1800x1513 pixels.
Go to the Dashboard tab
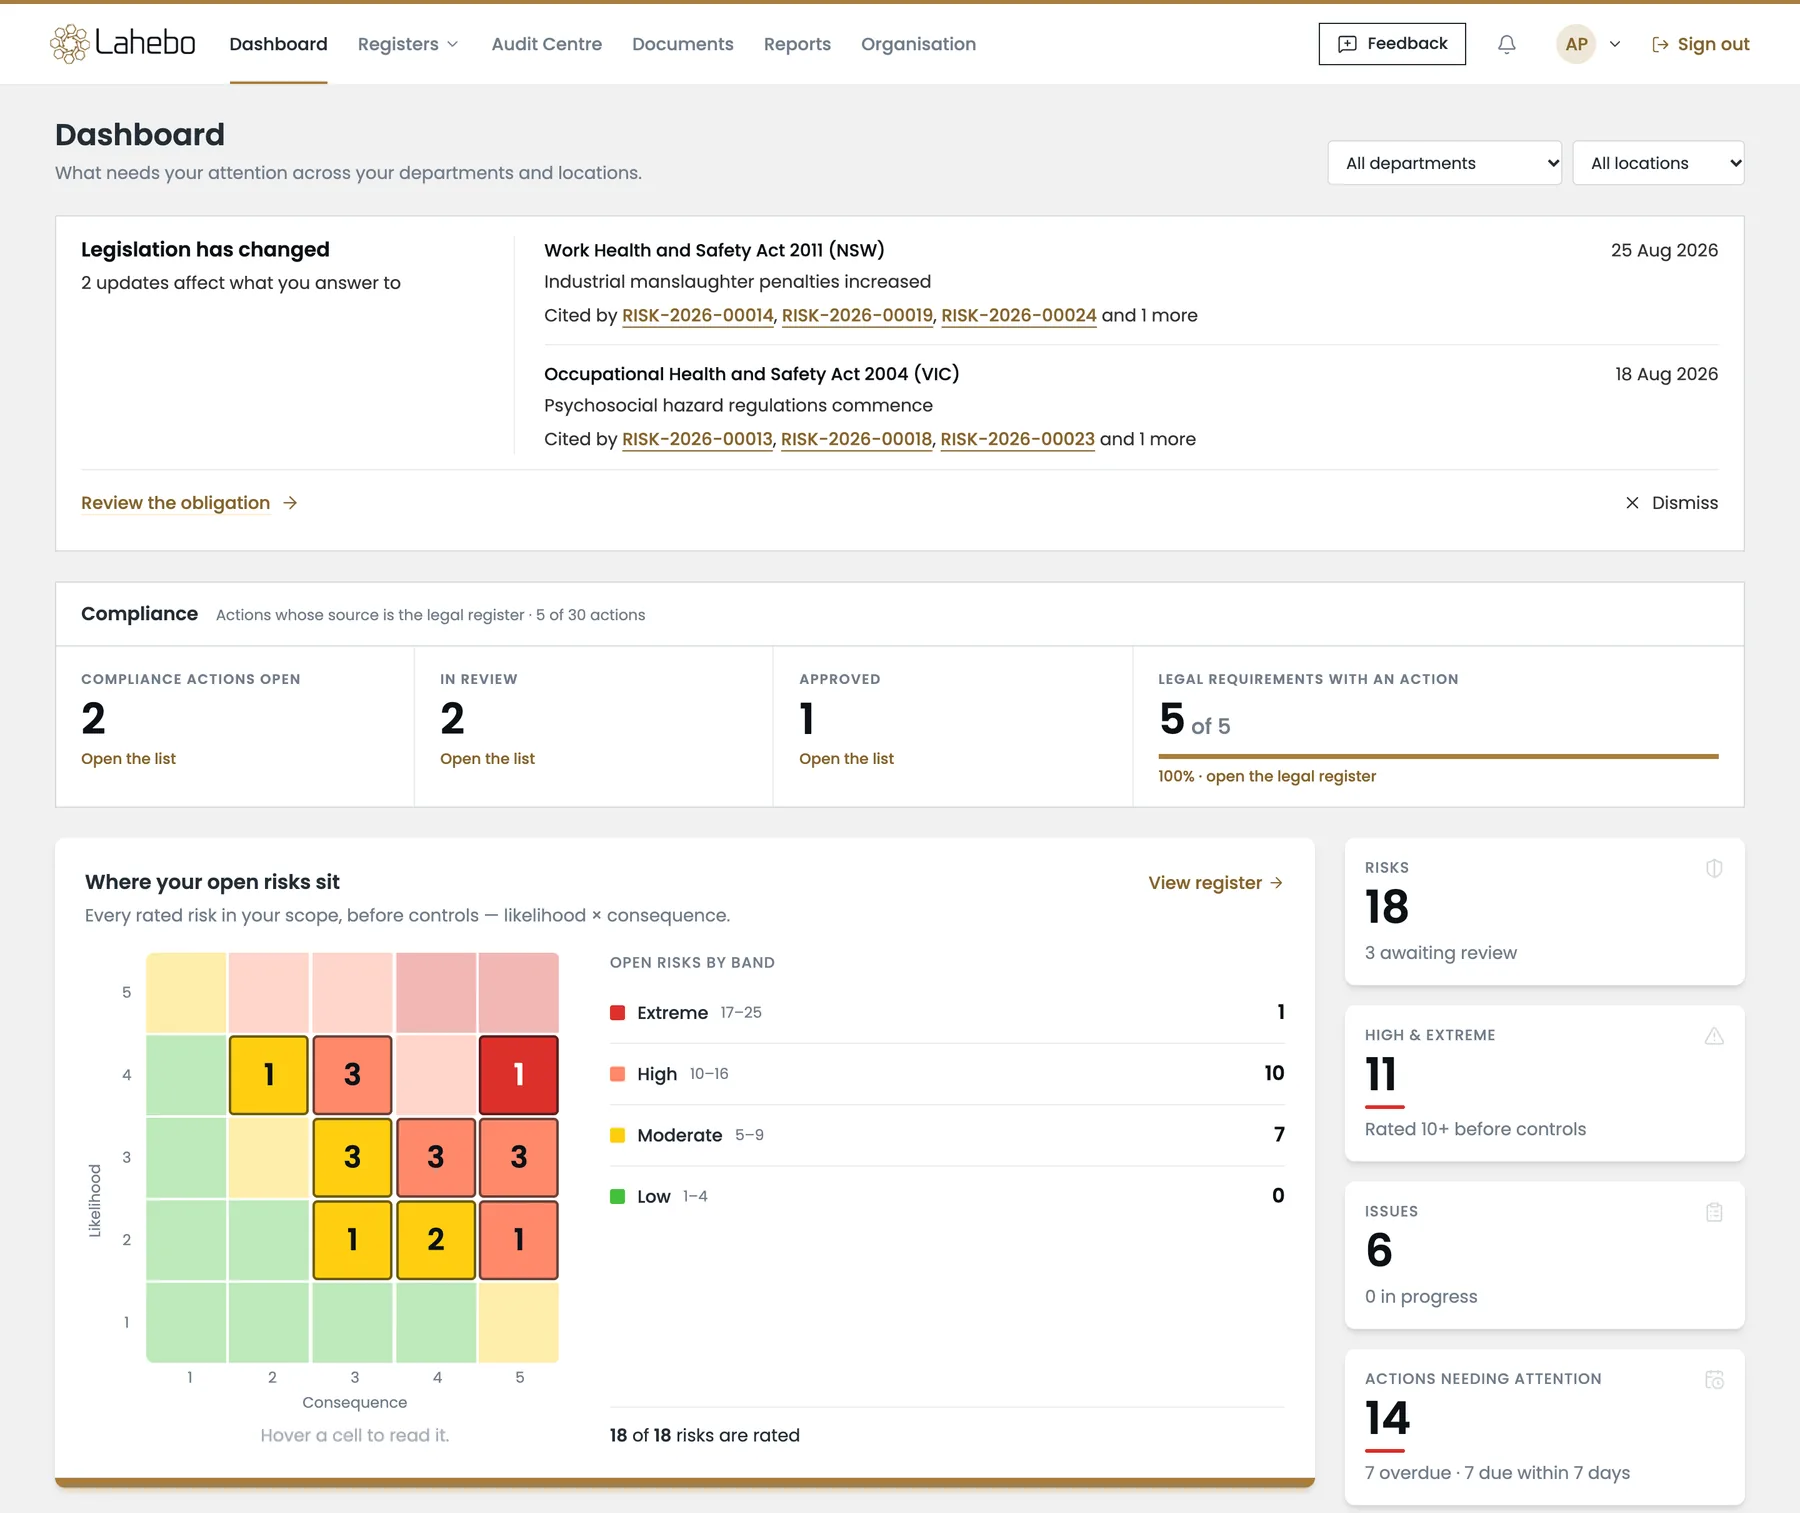coord(278,44)
